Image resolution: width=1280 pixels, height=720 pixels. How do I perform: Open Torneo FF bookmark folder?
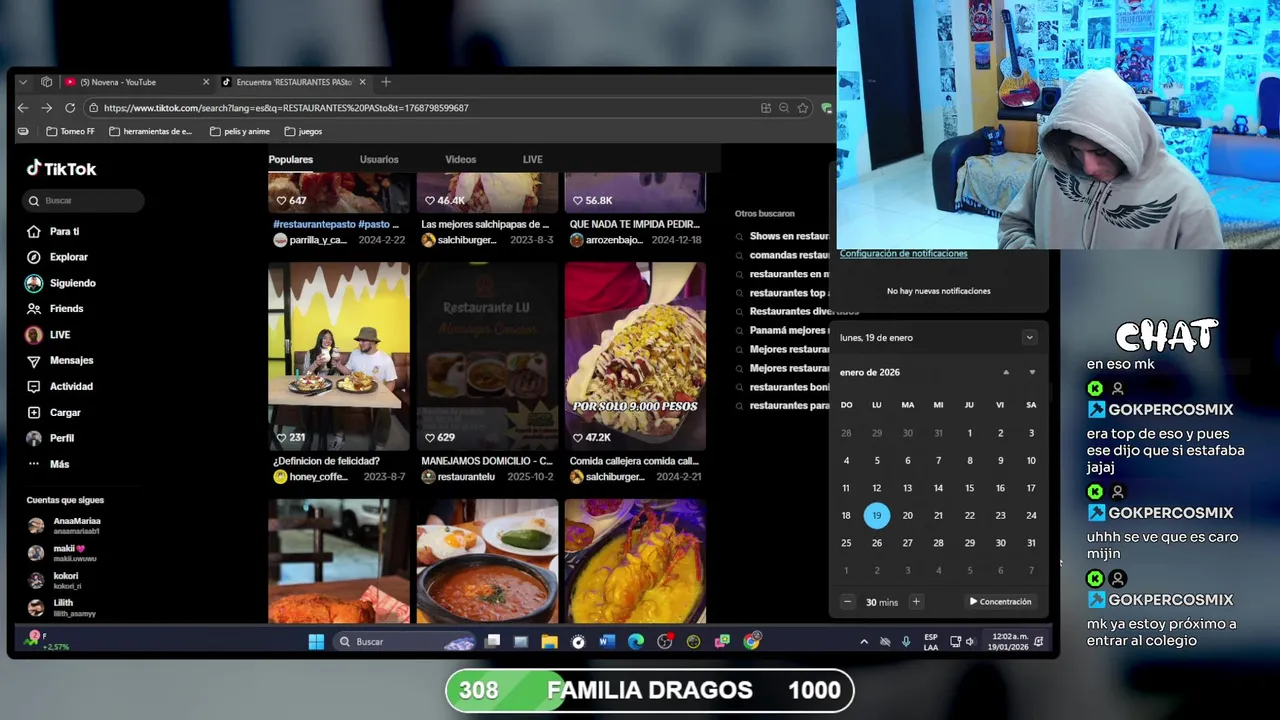click(70, 131)
